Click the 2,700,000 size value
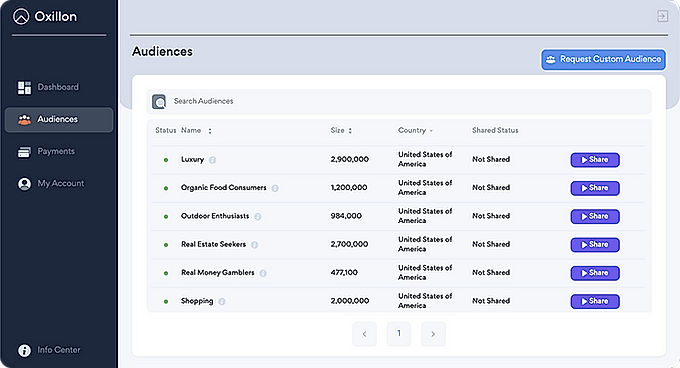This screenshot has height=368, width=680. point(349,244)
